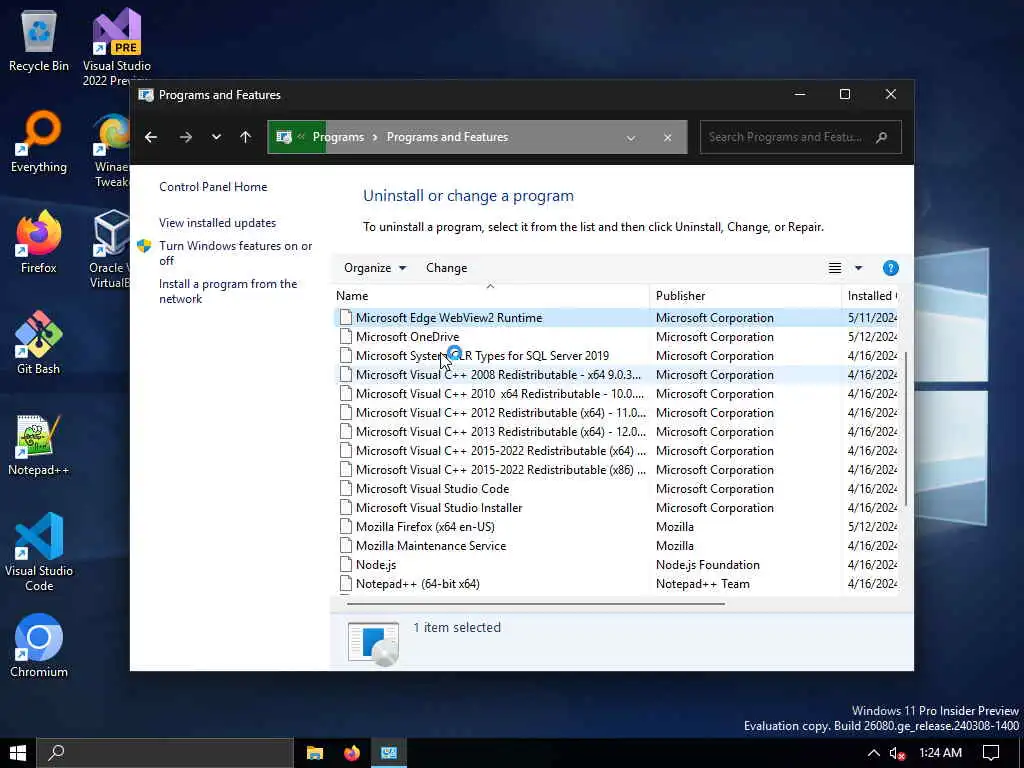Expand the address bar history dropdown
This screenshot has height=768, width=1024.
pyautogui.click(x=631, y=138)
